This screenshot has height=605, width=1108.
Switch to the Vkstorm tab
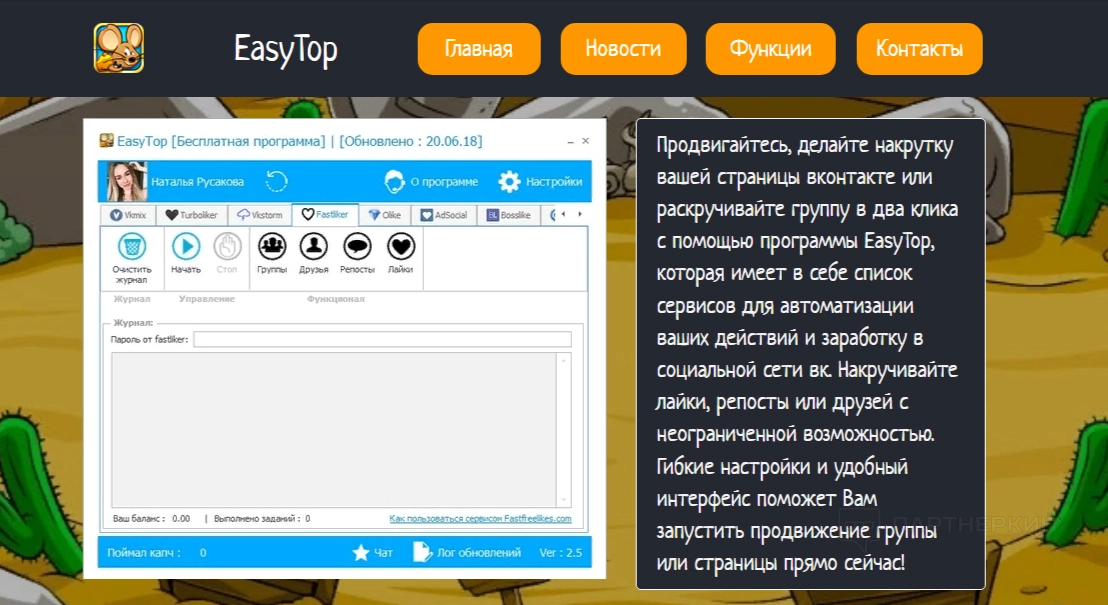click(259, 215)
